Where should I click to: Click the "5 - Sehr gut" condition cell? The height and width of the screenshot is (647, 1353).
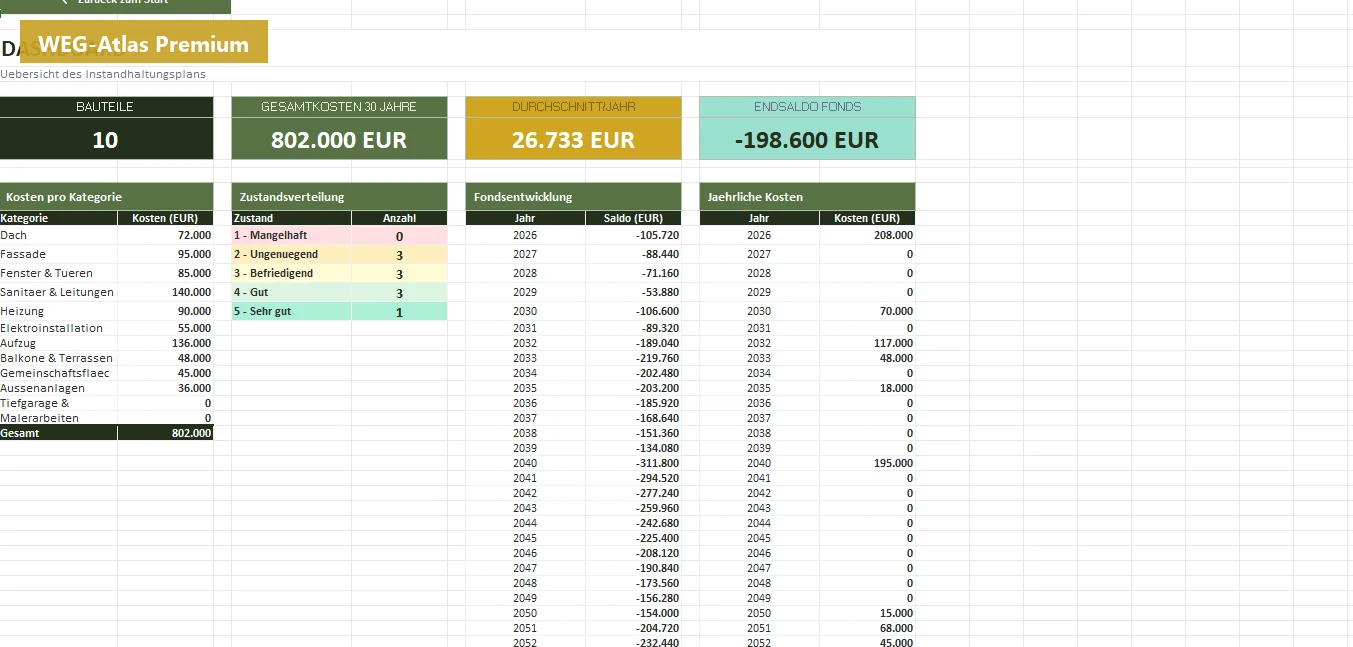[x=291, y=311]
